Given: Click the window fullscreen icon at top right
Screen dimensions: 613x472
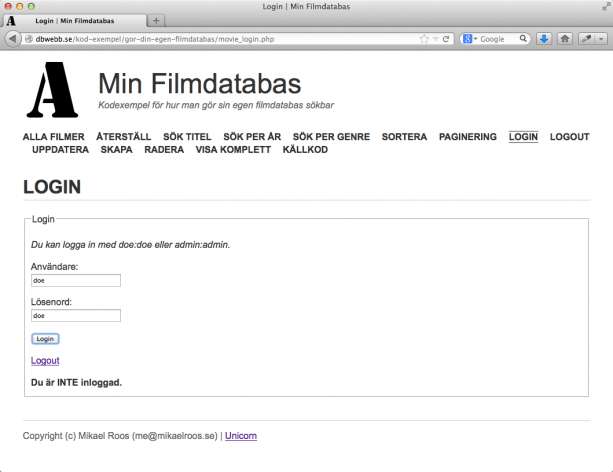Looking at the screenshot, I should click(605, 6).
